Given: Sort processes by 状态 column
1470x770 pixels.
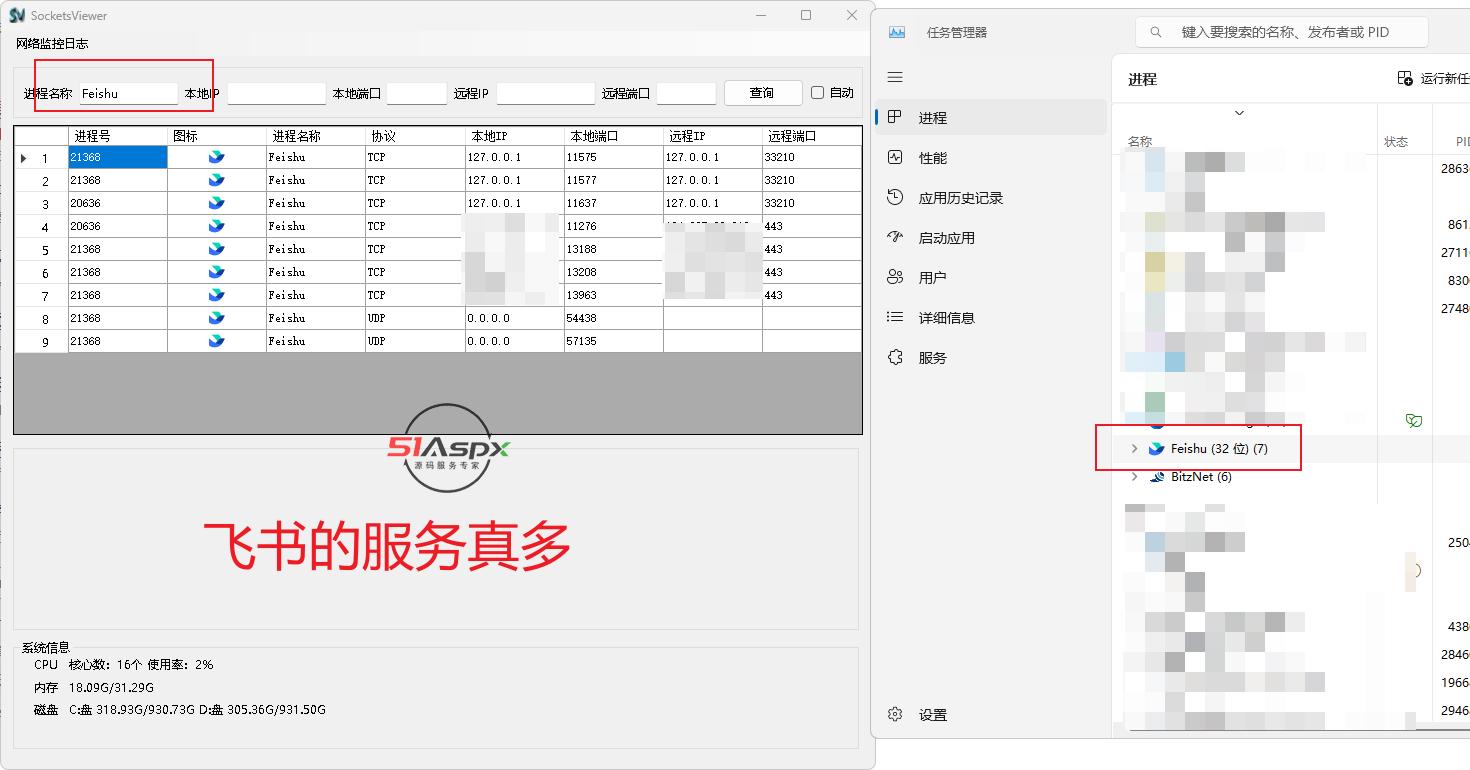Looking at the screenshot, I should [x=1396, y=142].
